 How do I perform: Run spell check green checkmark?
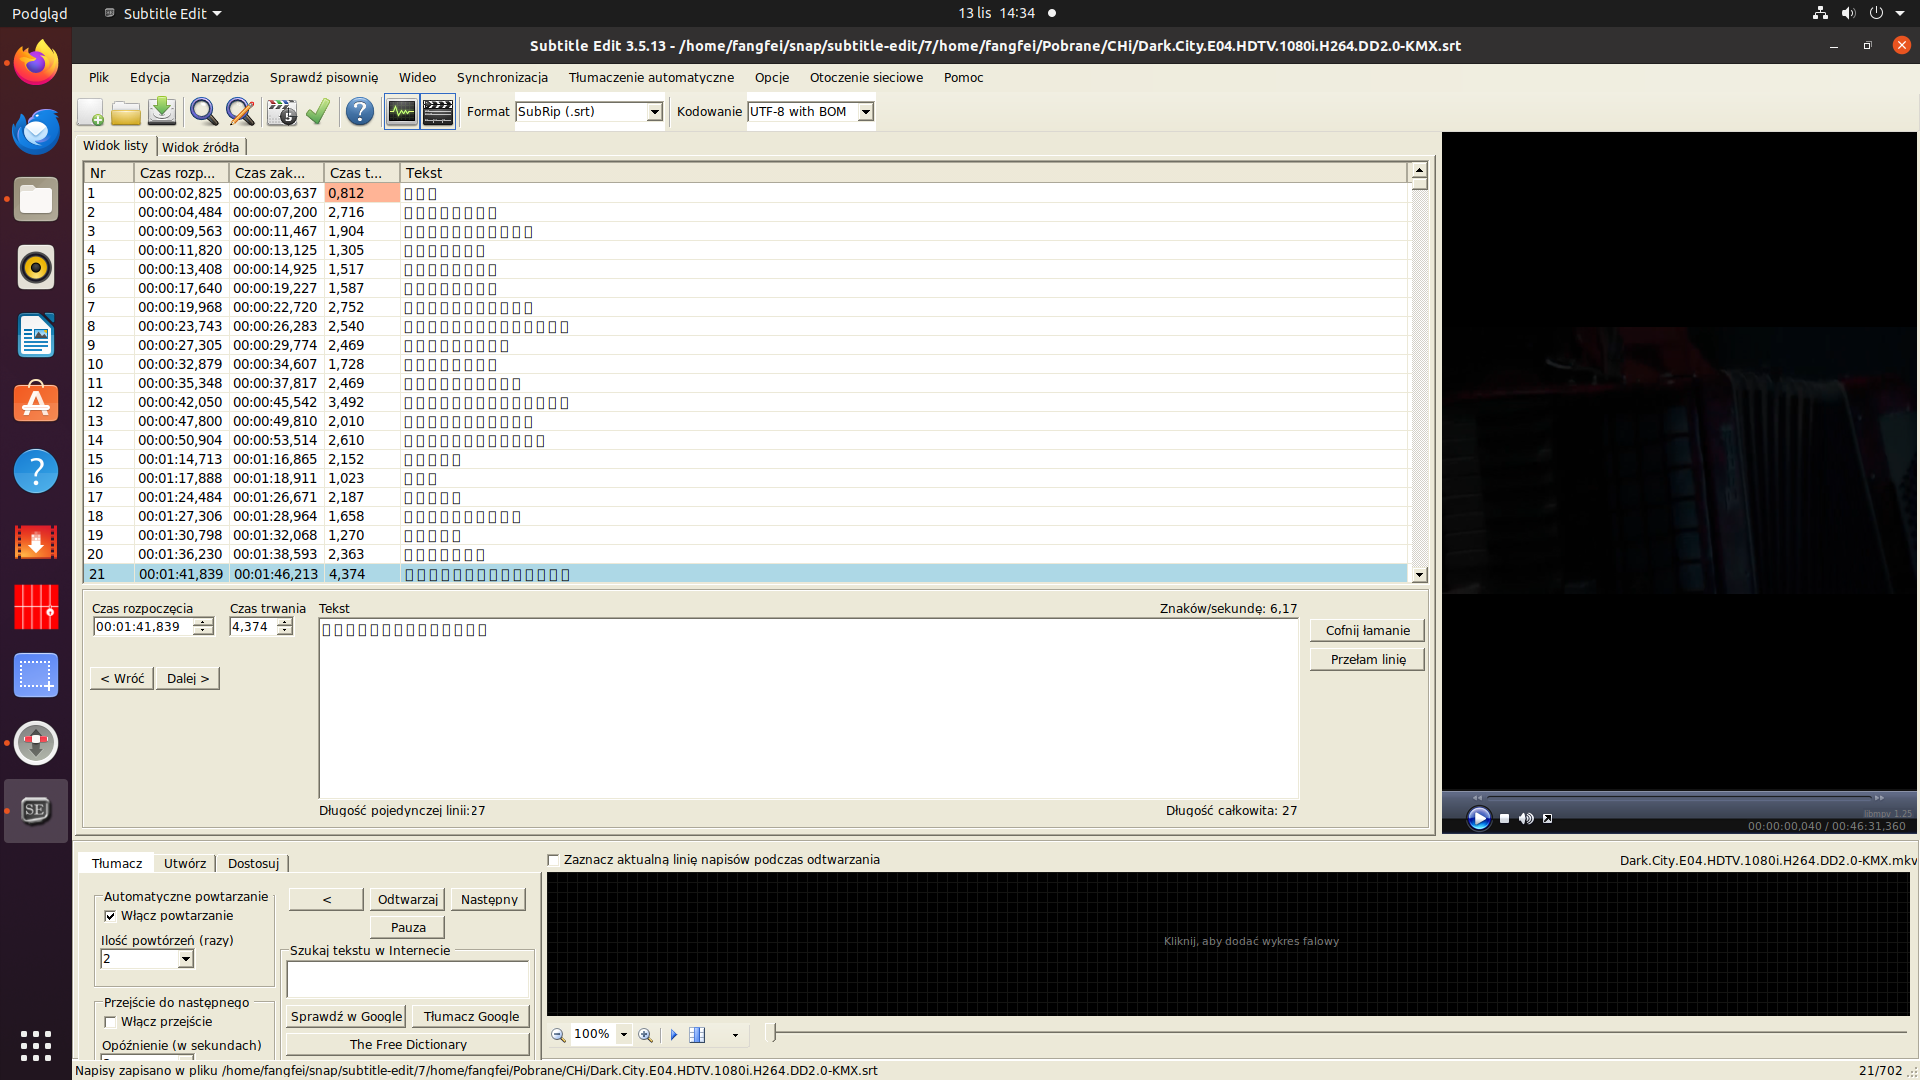(318, 112)
